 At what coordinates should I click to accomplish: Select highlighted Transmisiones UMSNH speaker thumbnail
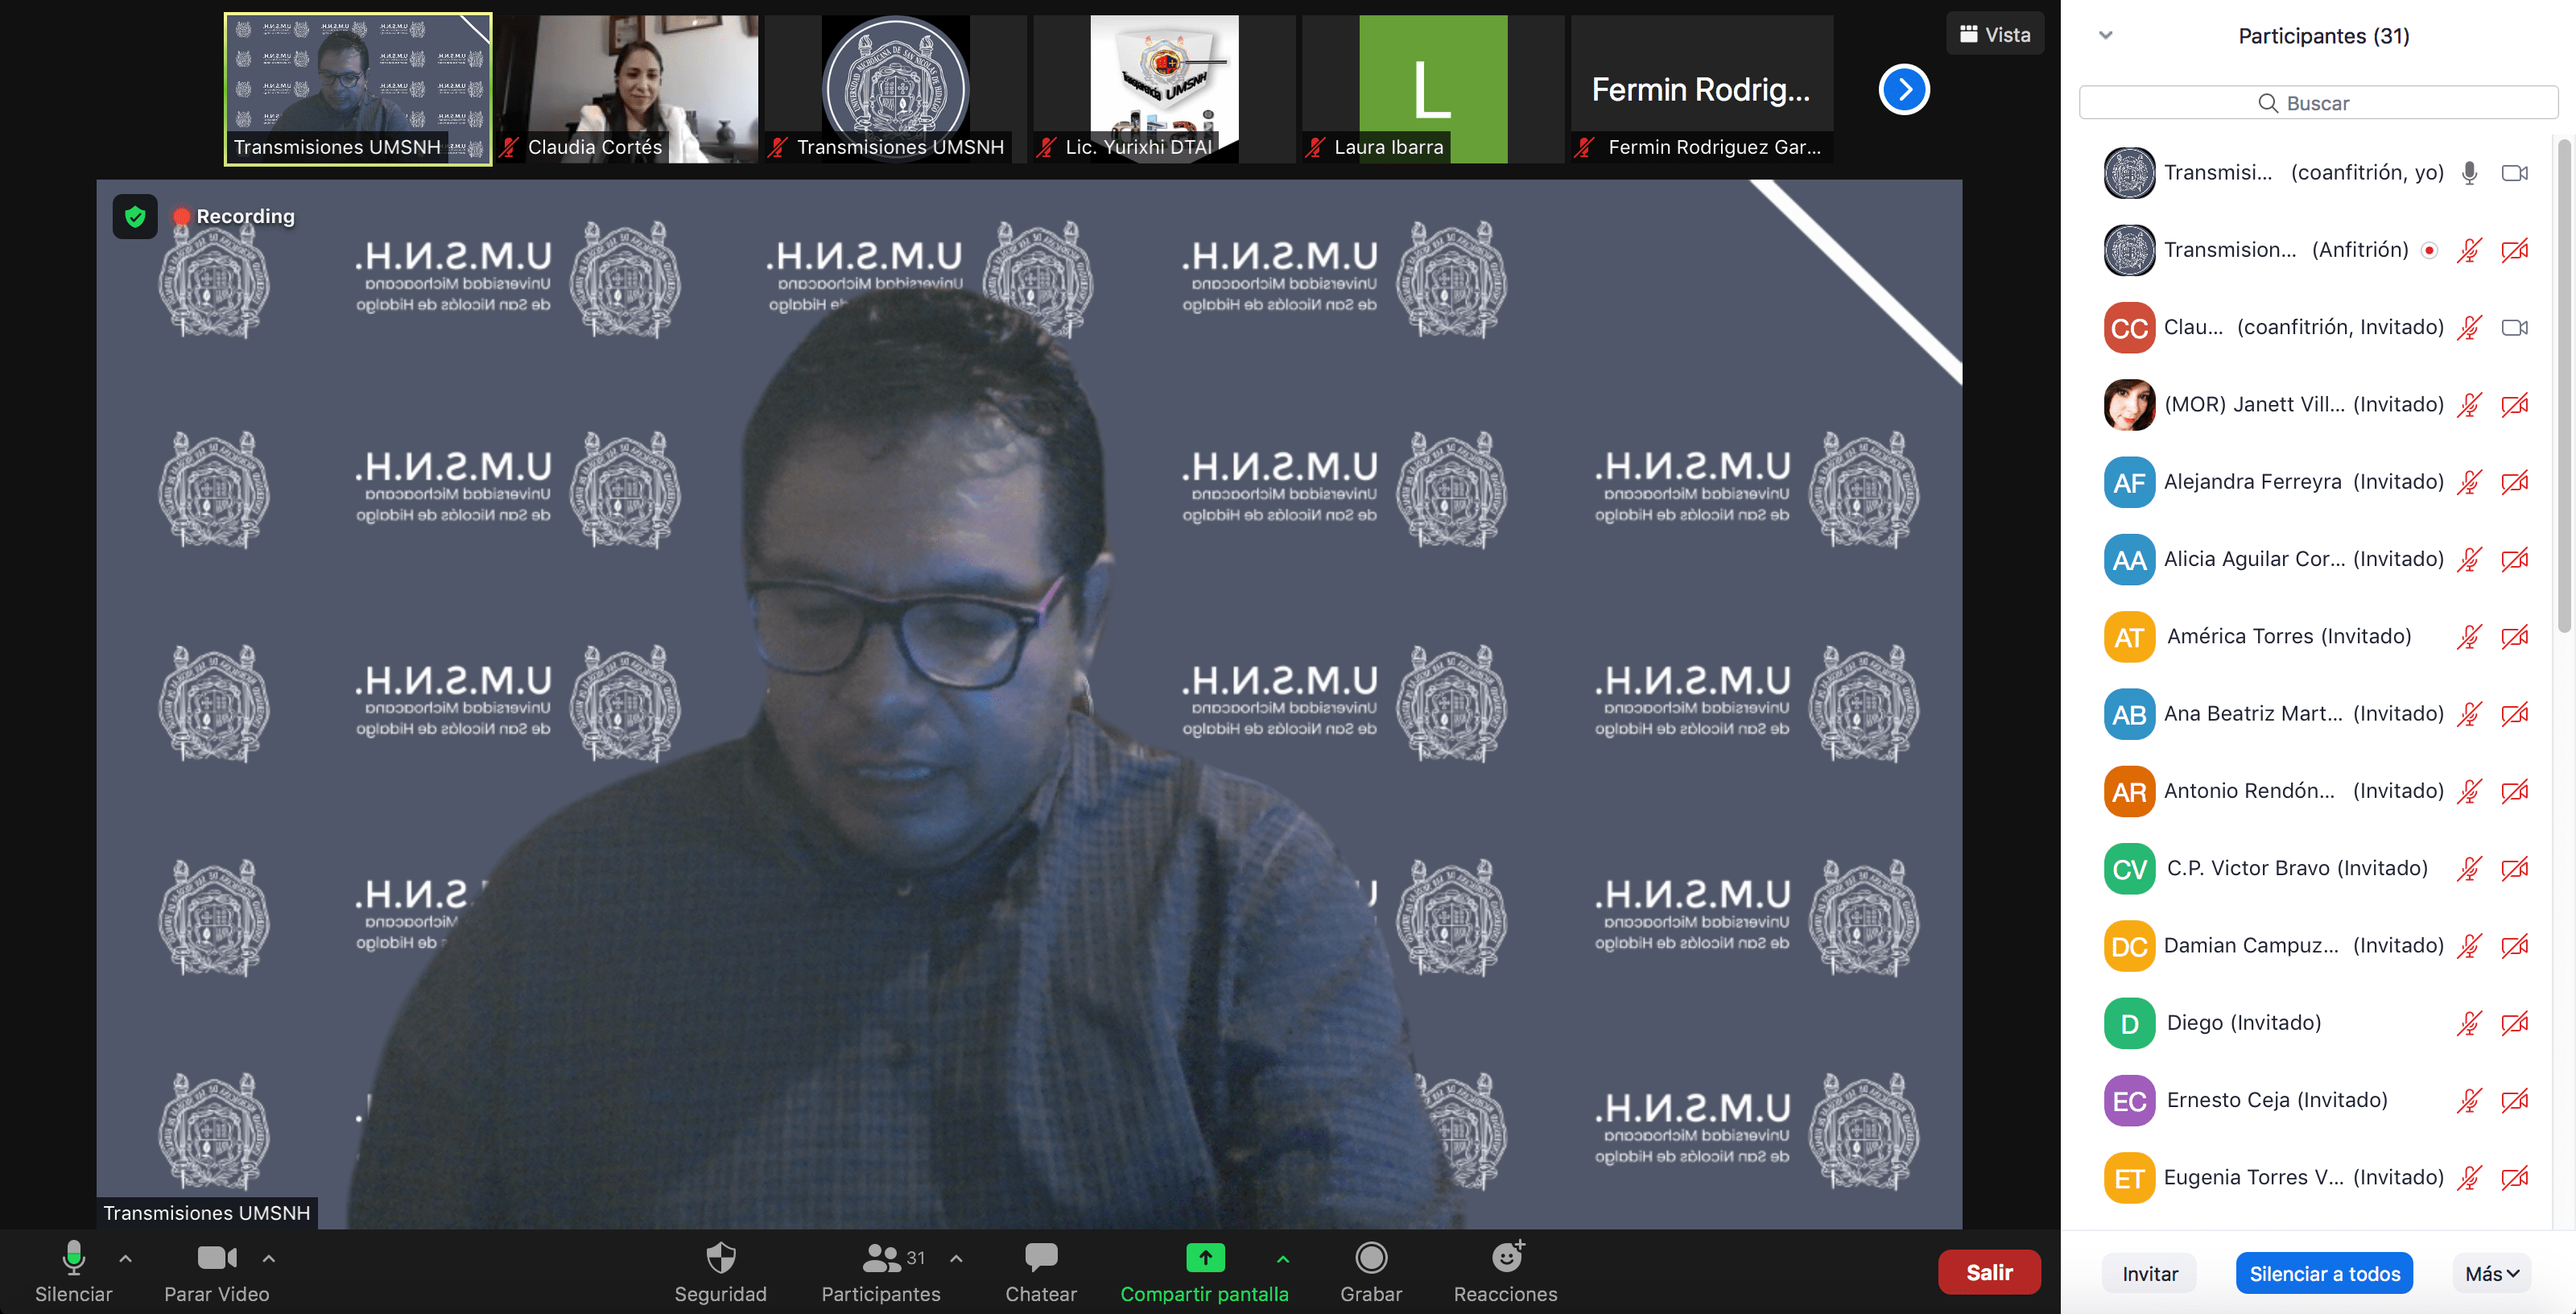tap(358, 89)
